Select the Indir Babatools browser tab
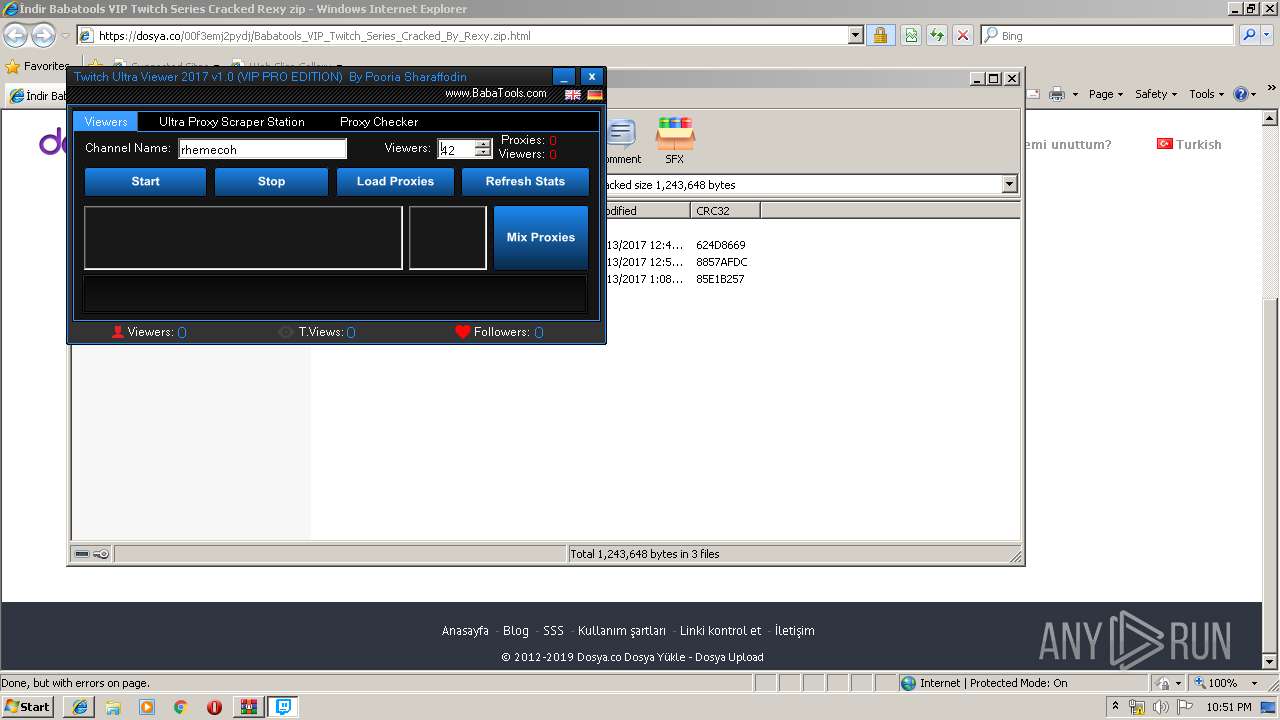 click(x=38, y=95)
